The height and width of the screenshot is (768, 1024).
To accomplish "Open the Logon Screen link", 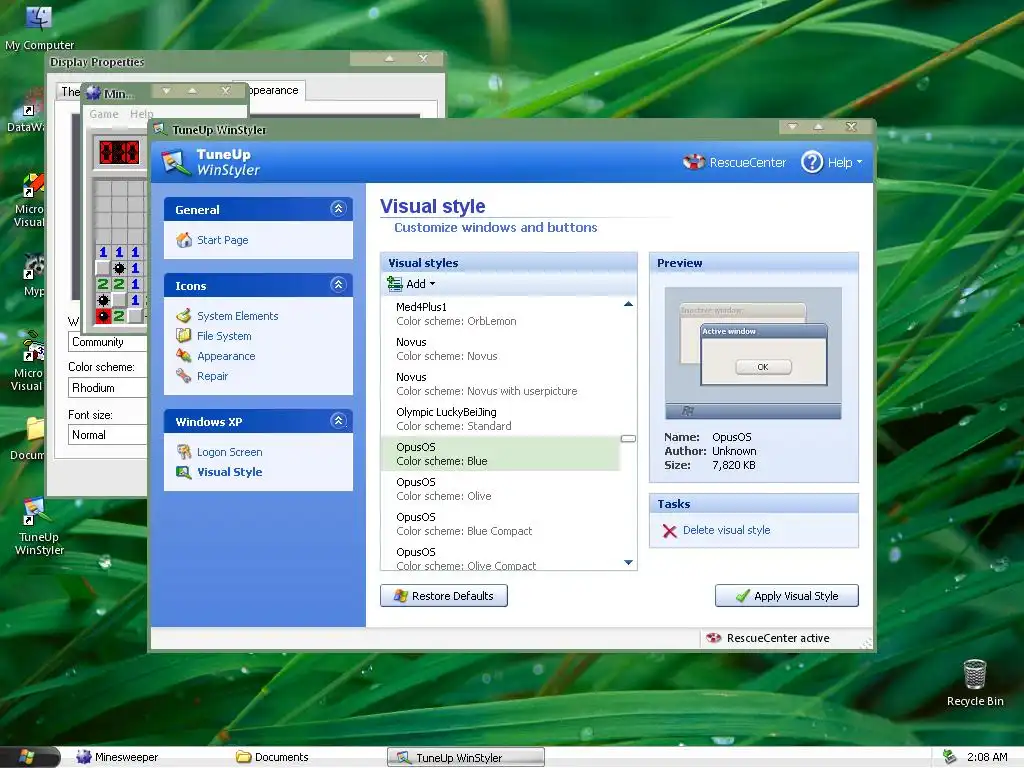I will point(230,452).
